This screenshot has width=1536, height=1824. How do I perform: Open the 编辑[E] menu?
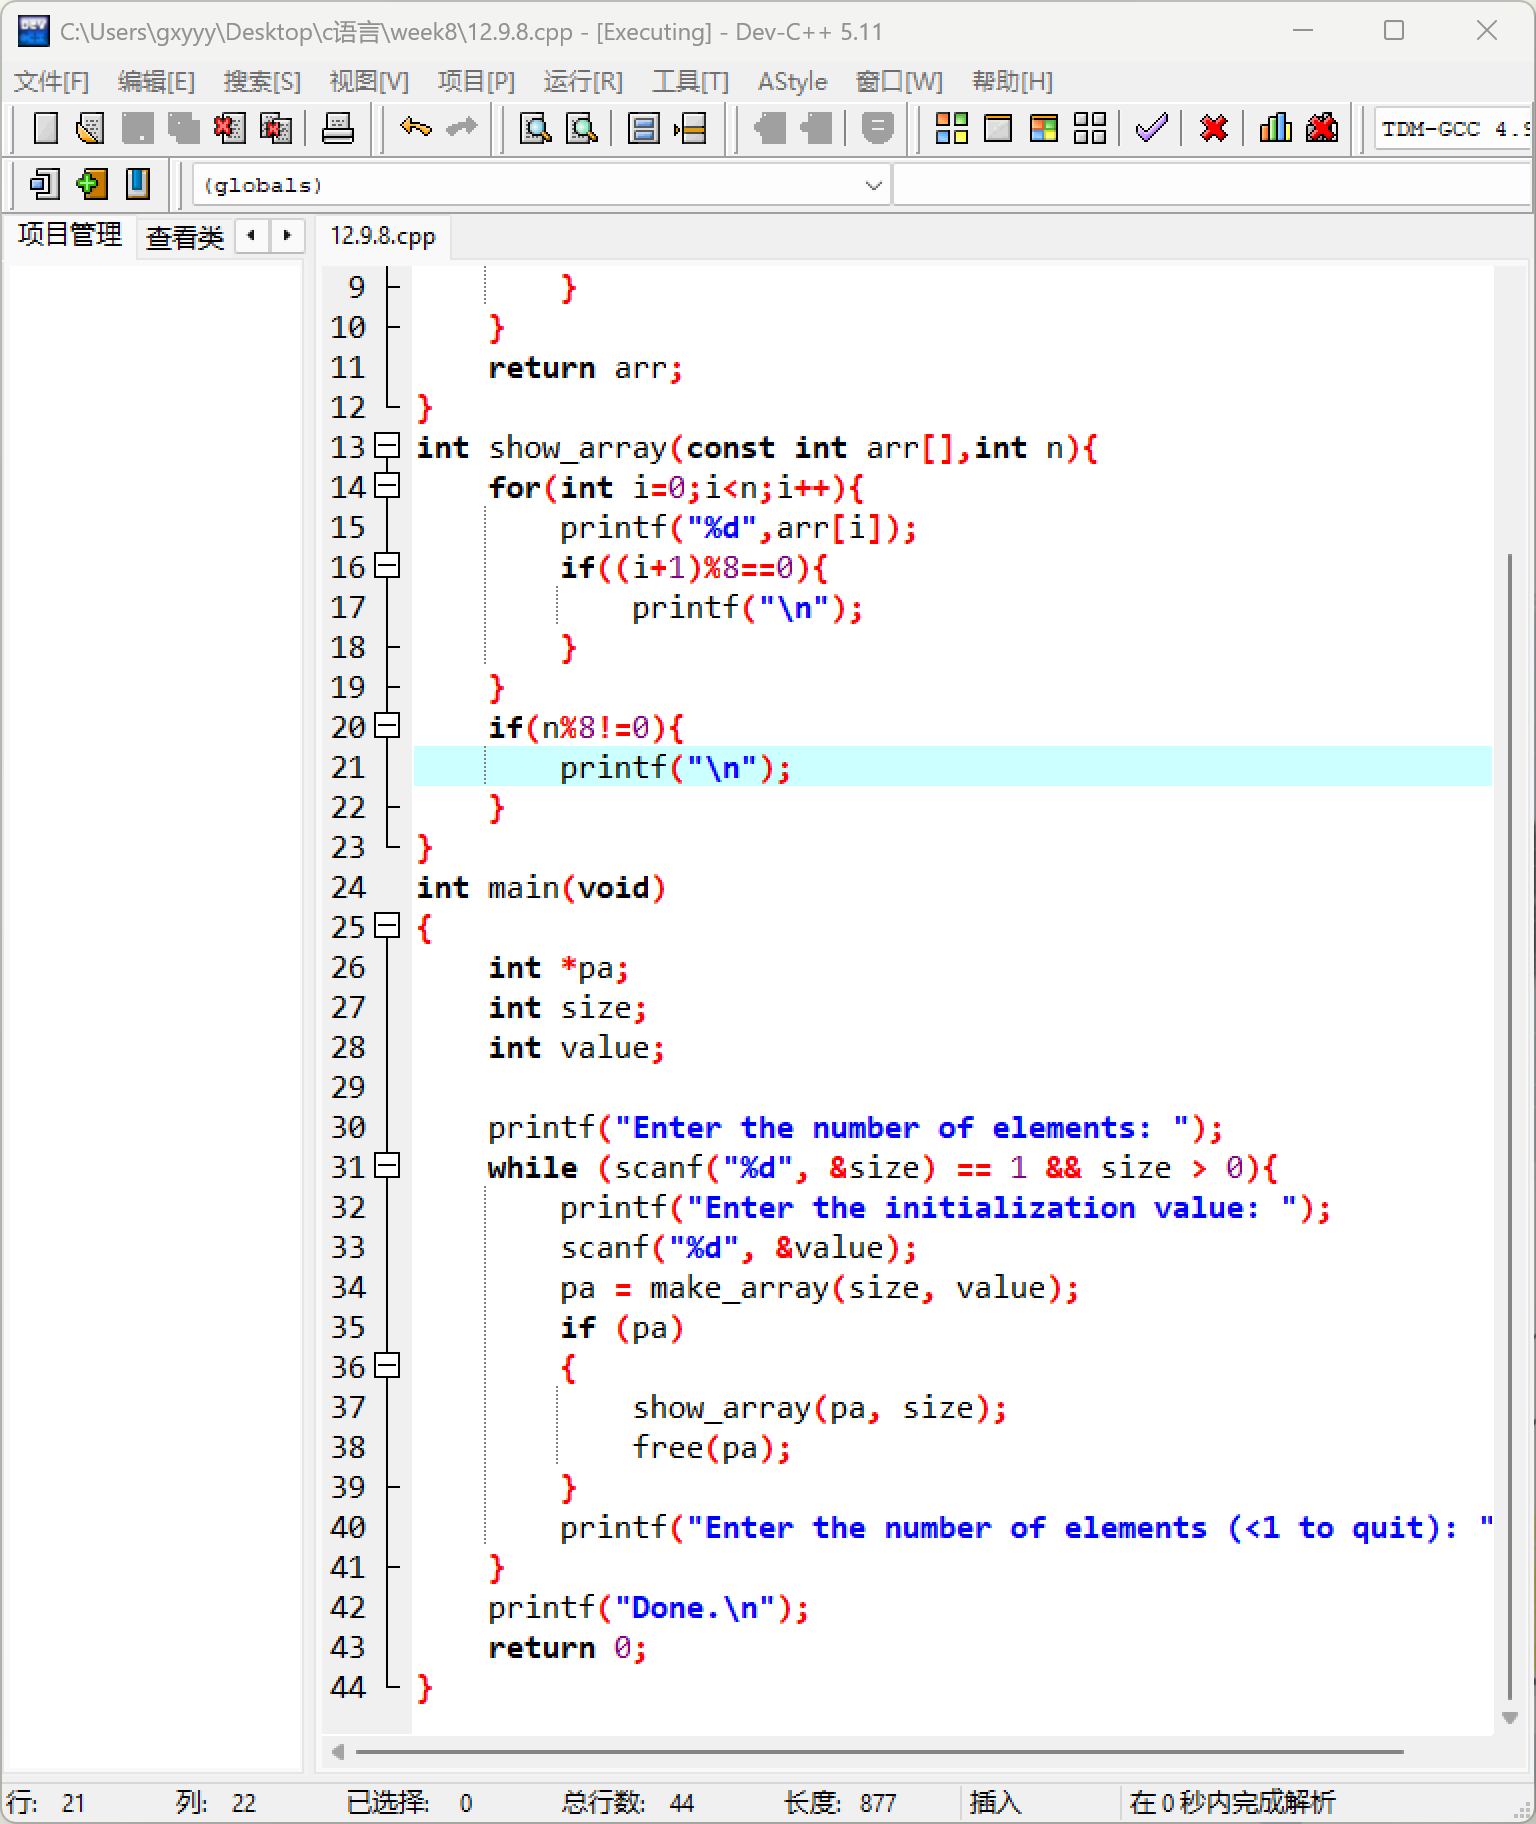[156, 81]
